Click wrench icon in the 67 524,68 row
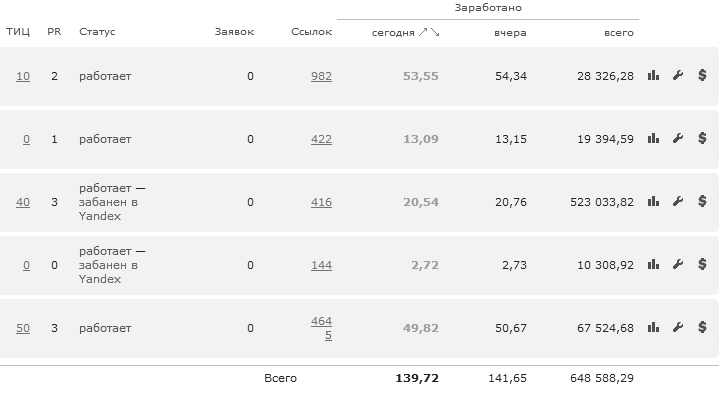The image size is (723, 406). pos(677,328)
